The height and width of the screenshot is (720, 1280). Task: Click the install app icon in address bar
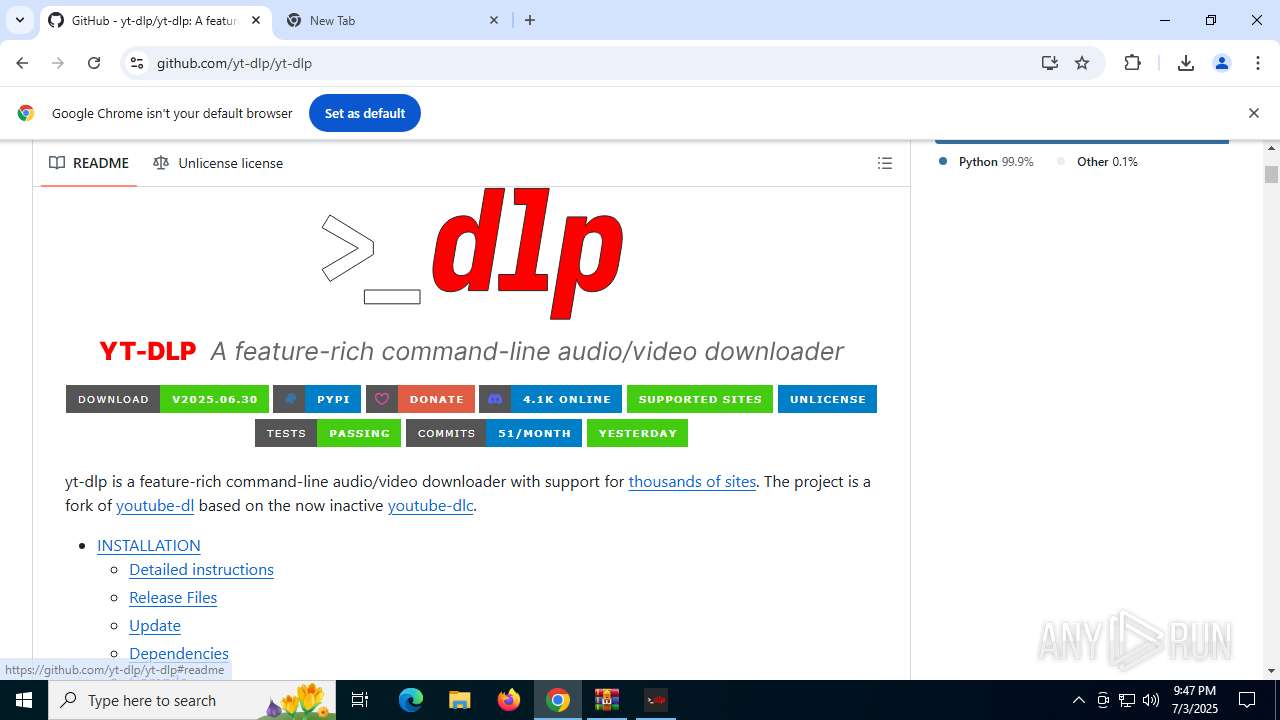coord(1049,63)
